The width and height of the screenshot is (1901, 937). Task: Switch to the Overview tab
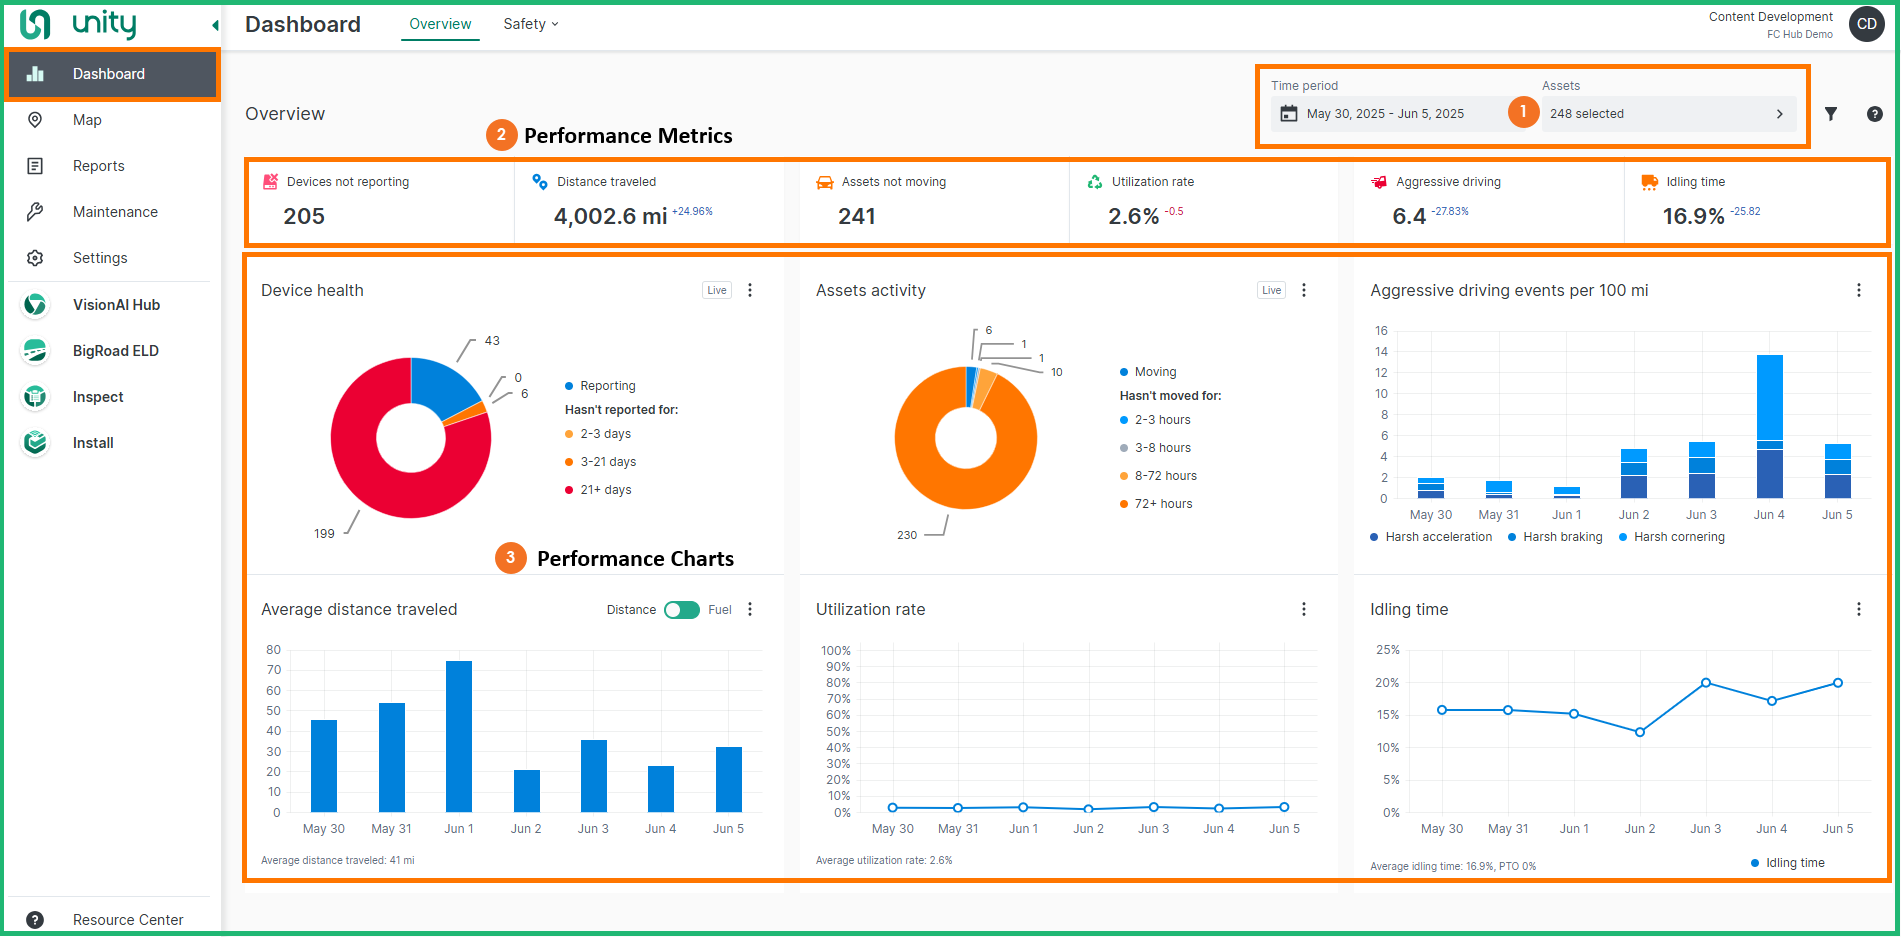(439, 23)
